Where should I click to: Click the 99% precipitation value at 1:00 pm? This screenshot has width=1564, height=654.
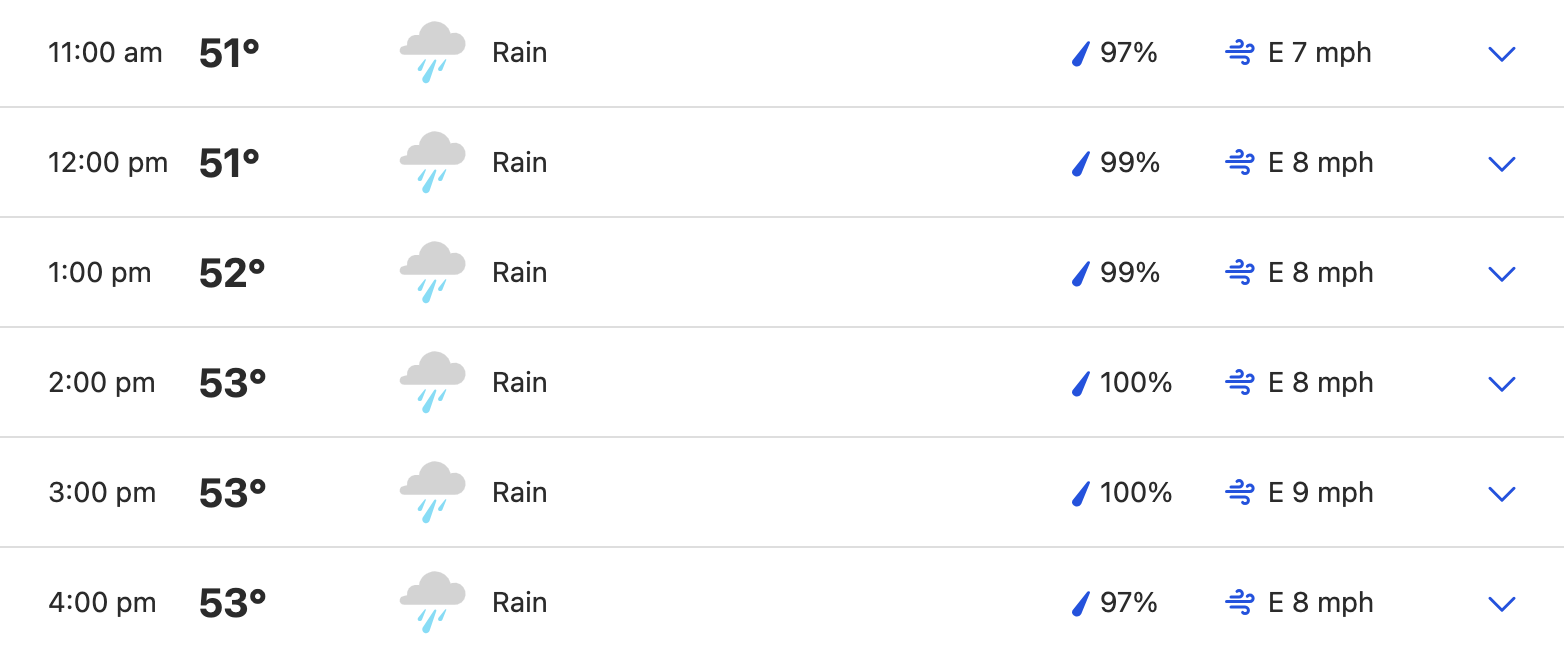1130,273
